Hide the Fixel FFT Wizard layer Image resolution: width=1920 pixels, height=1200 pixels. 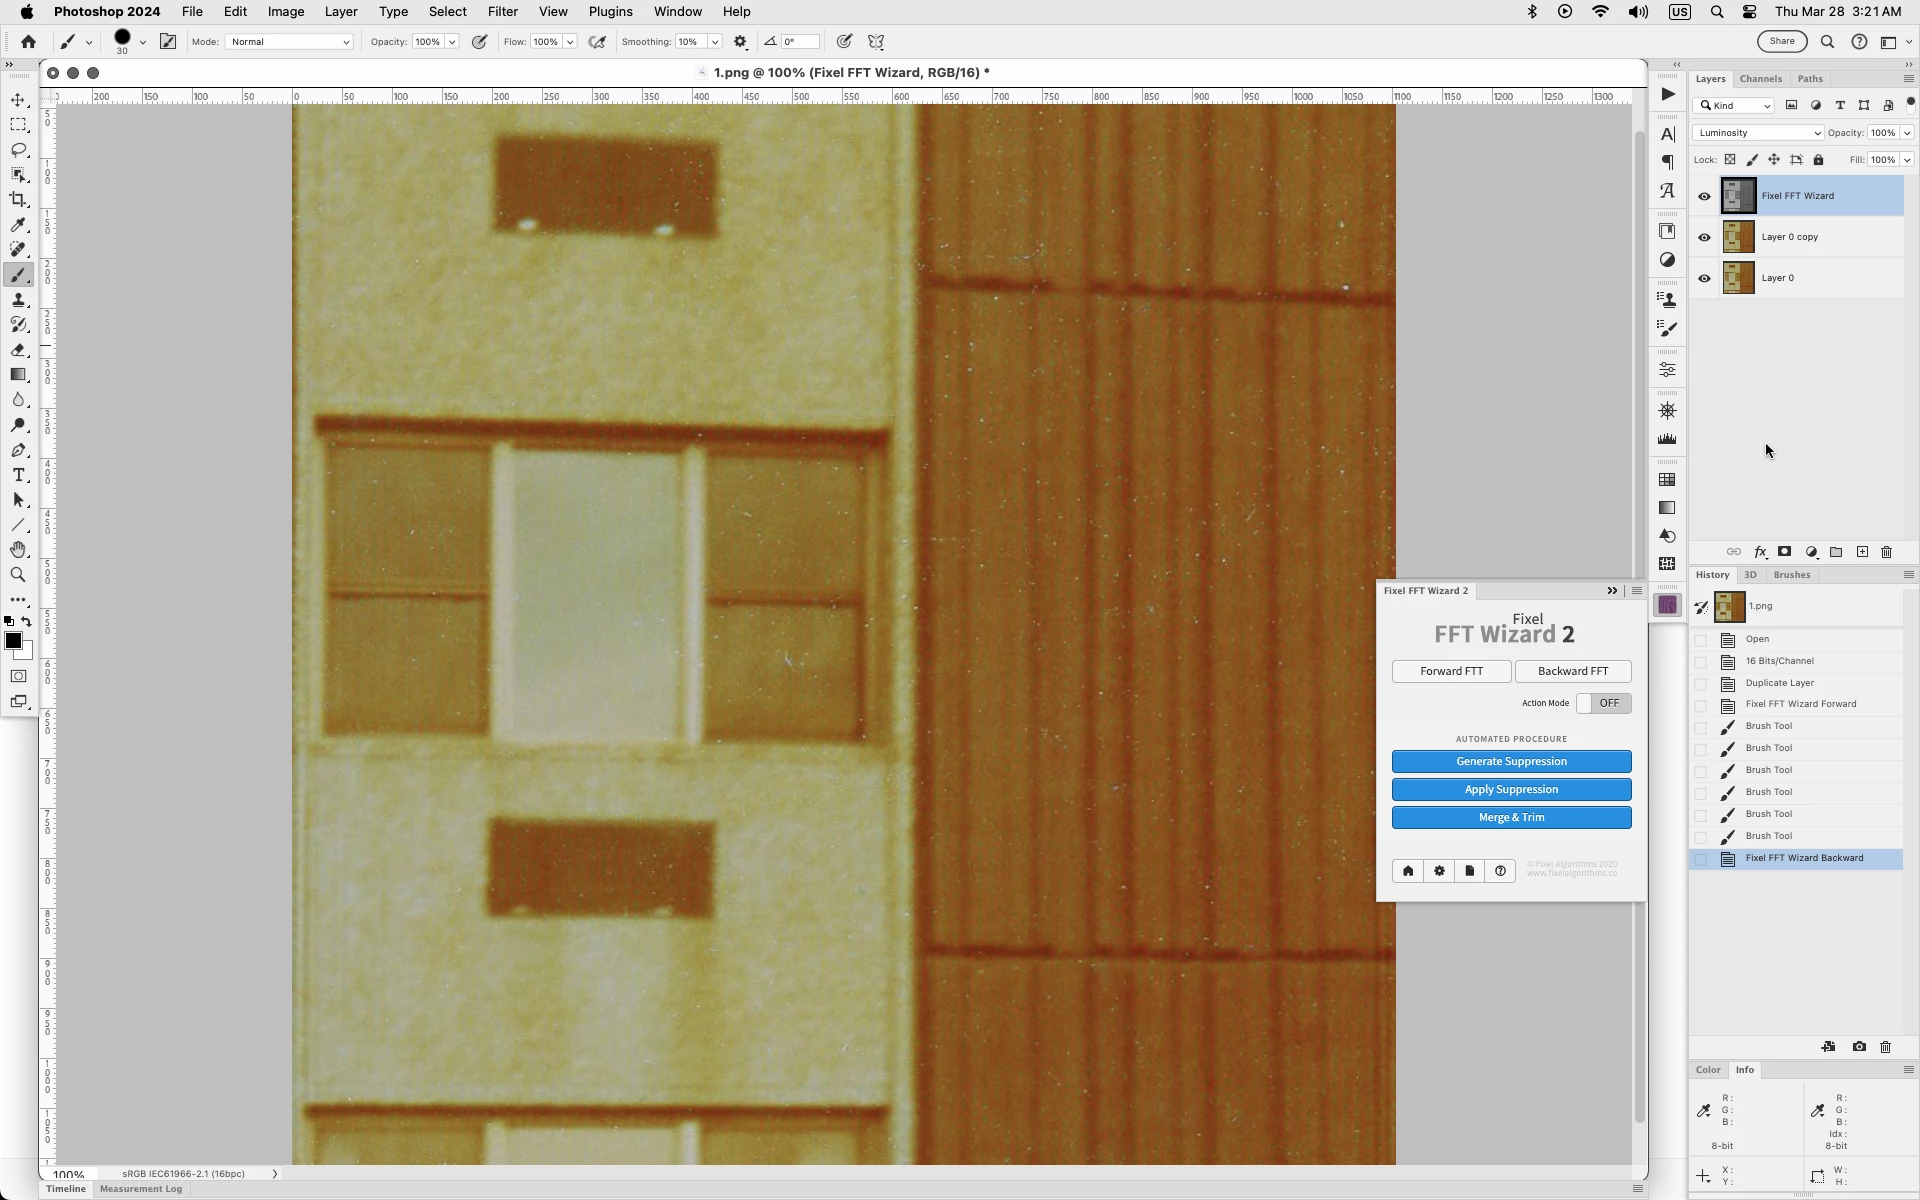[1704, 197]
